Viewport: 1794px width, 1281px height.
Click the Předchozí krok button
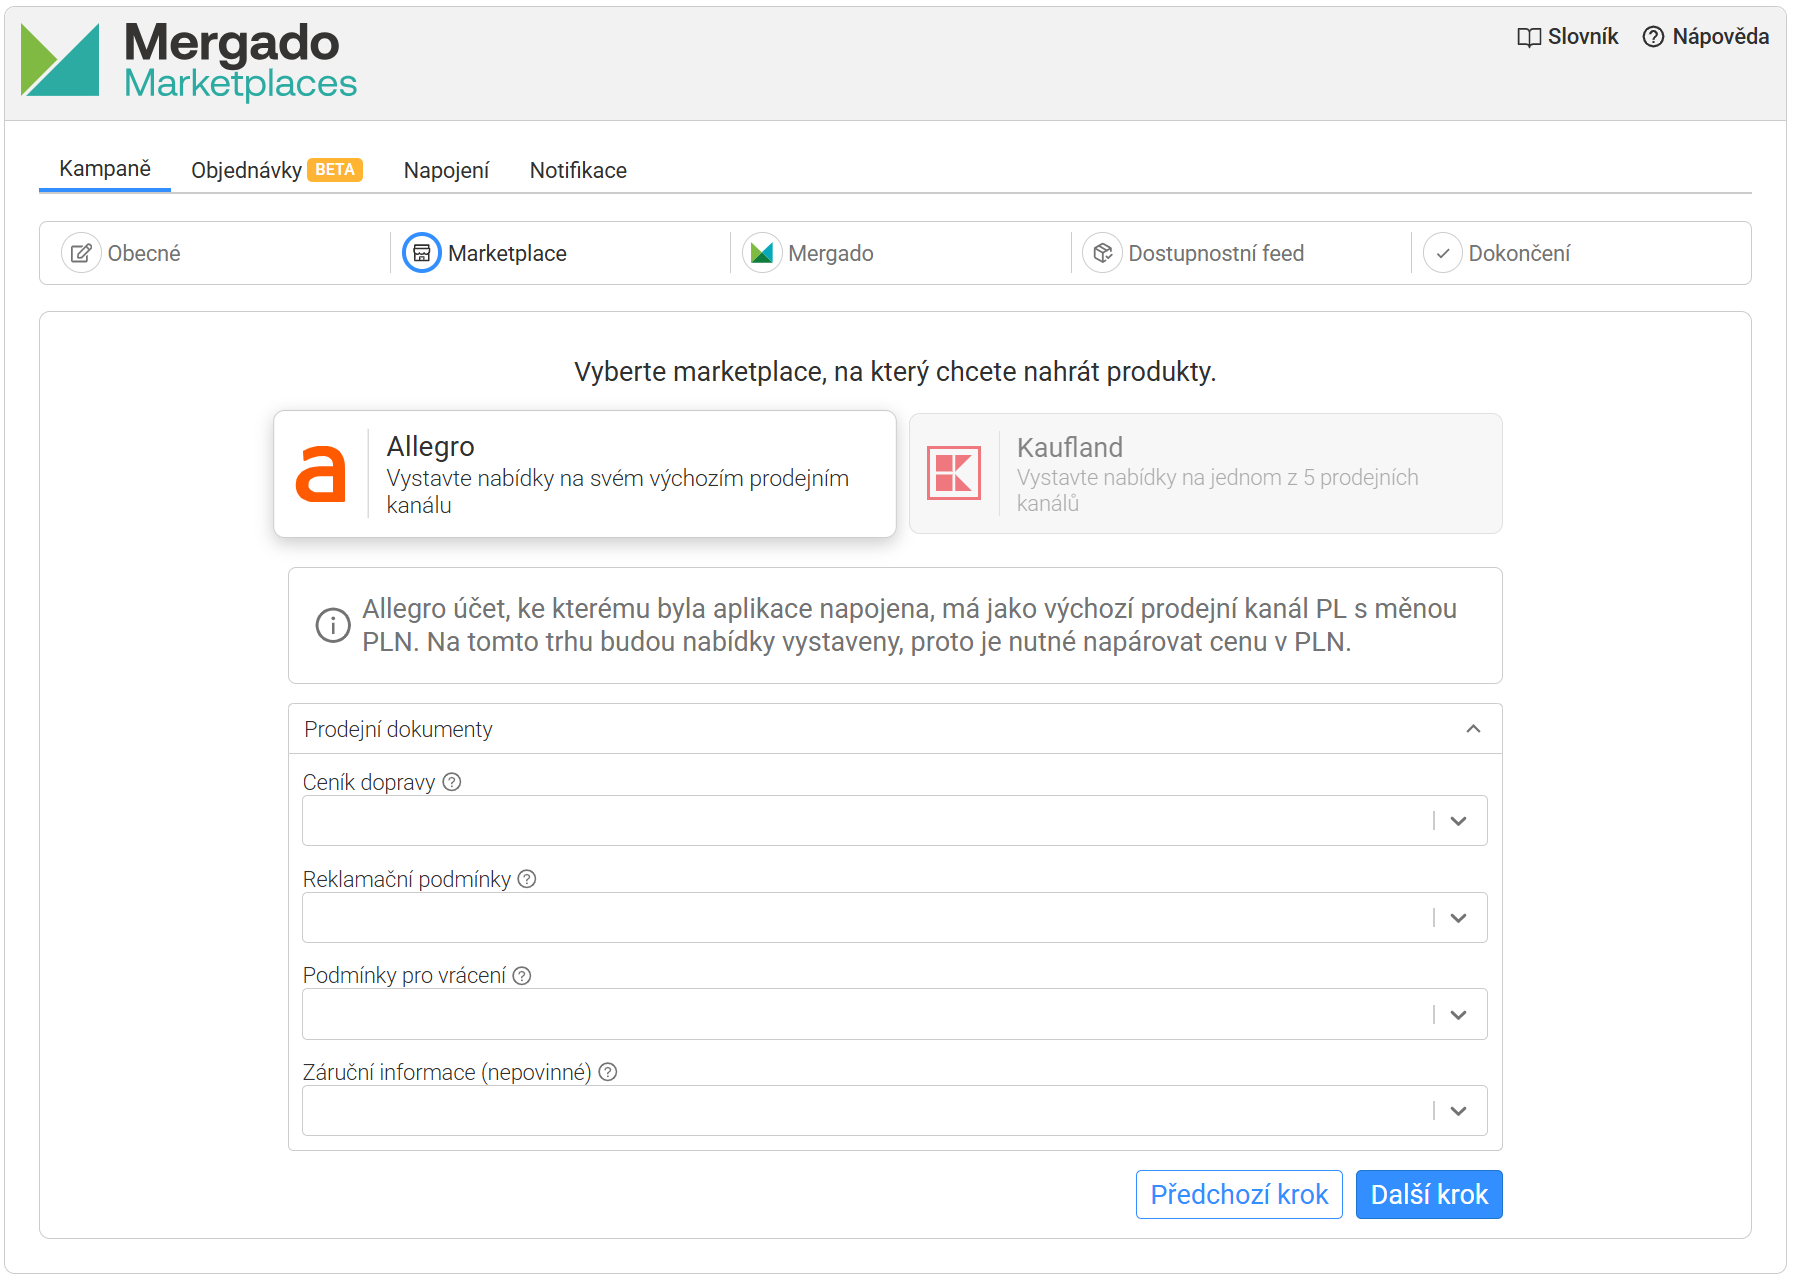click(x=1239, y=1194)
